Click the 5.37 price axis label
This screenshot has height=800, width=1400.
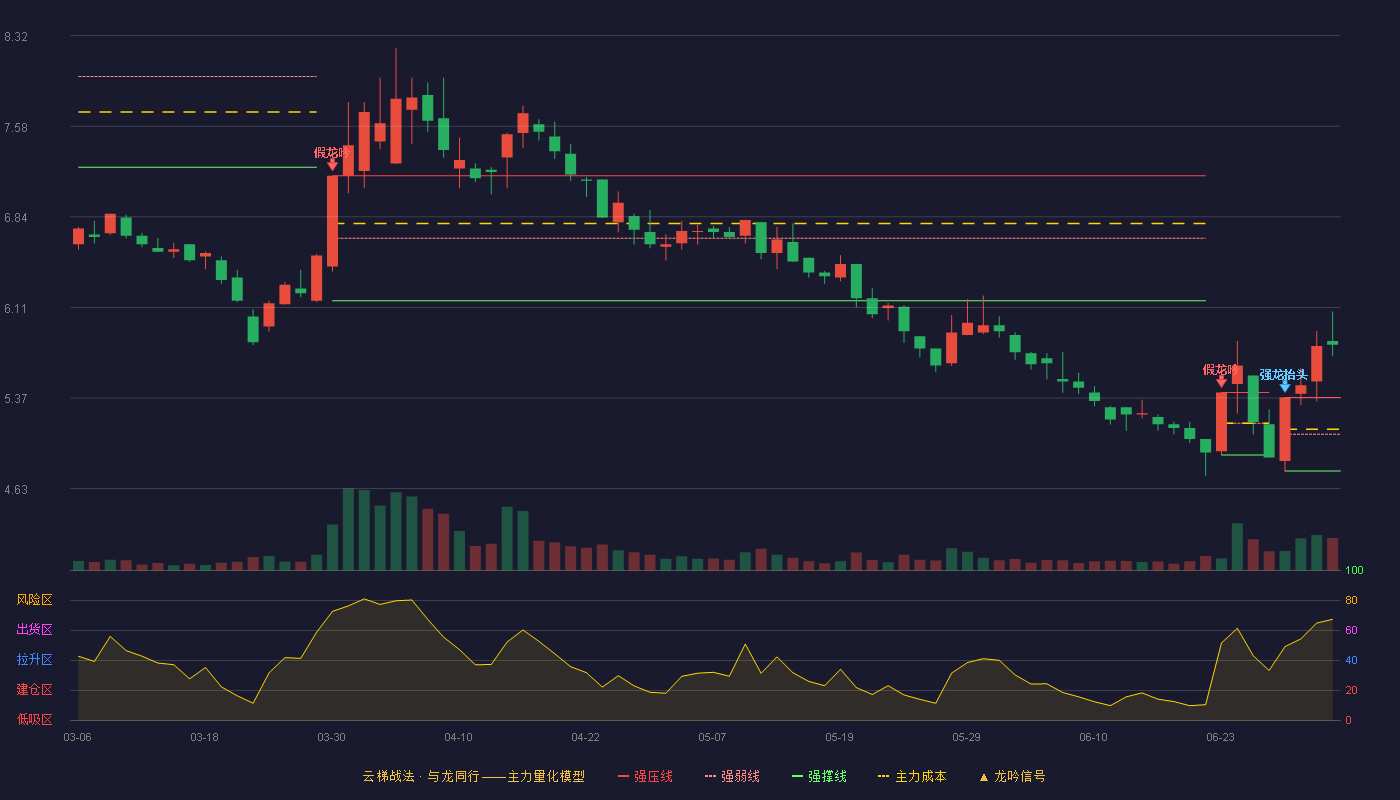pyautogui.click(x=16, y=399)
